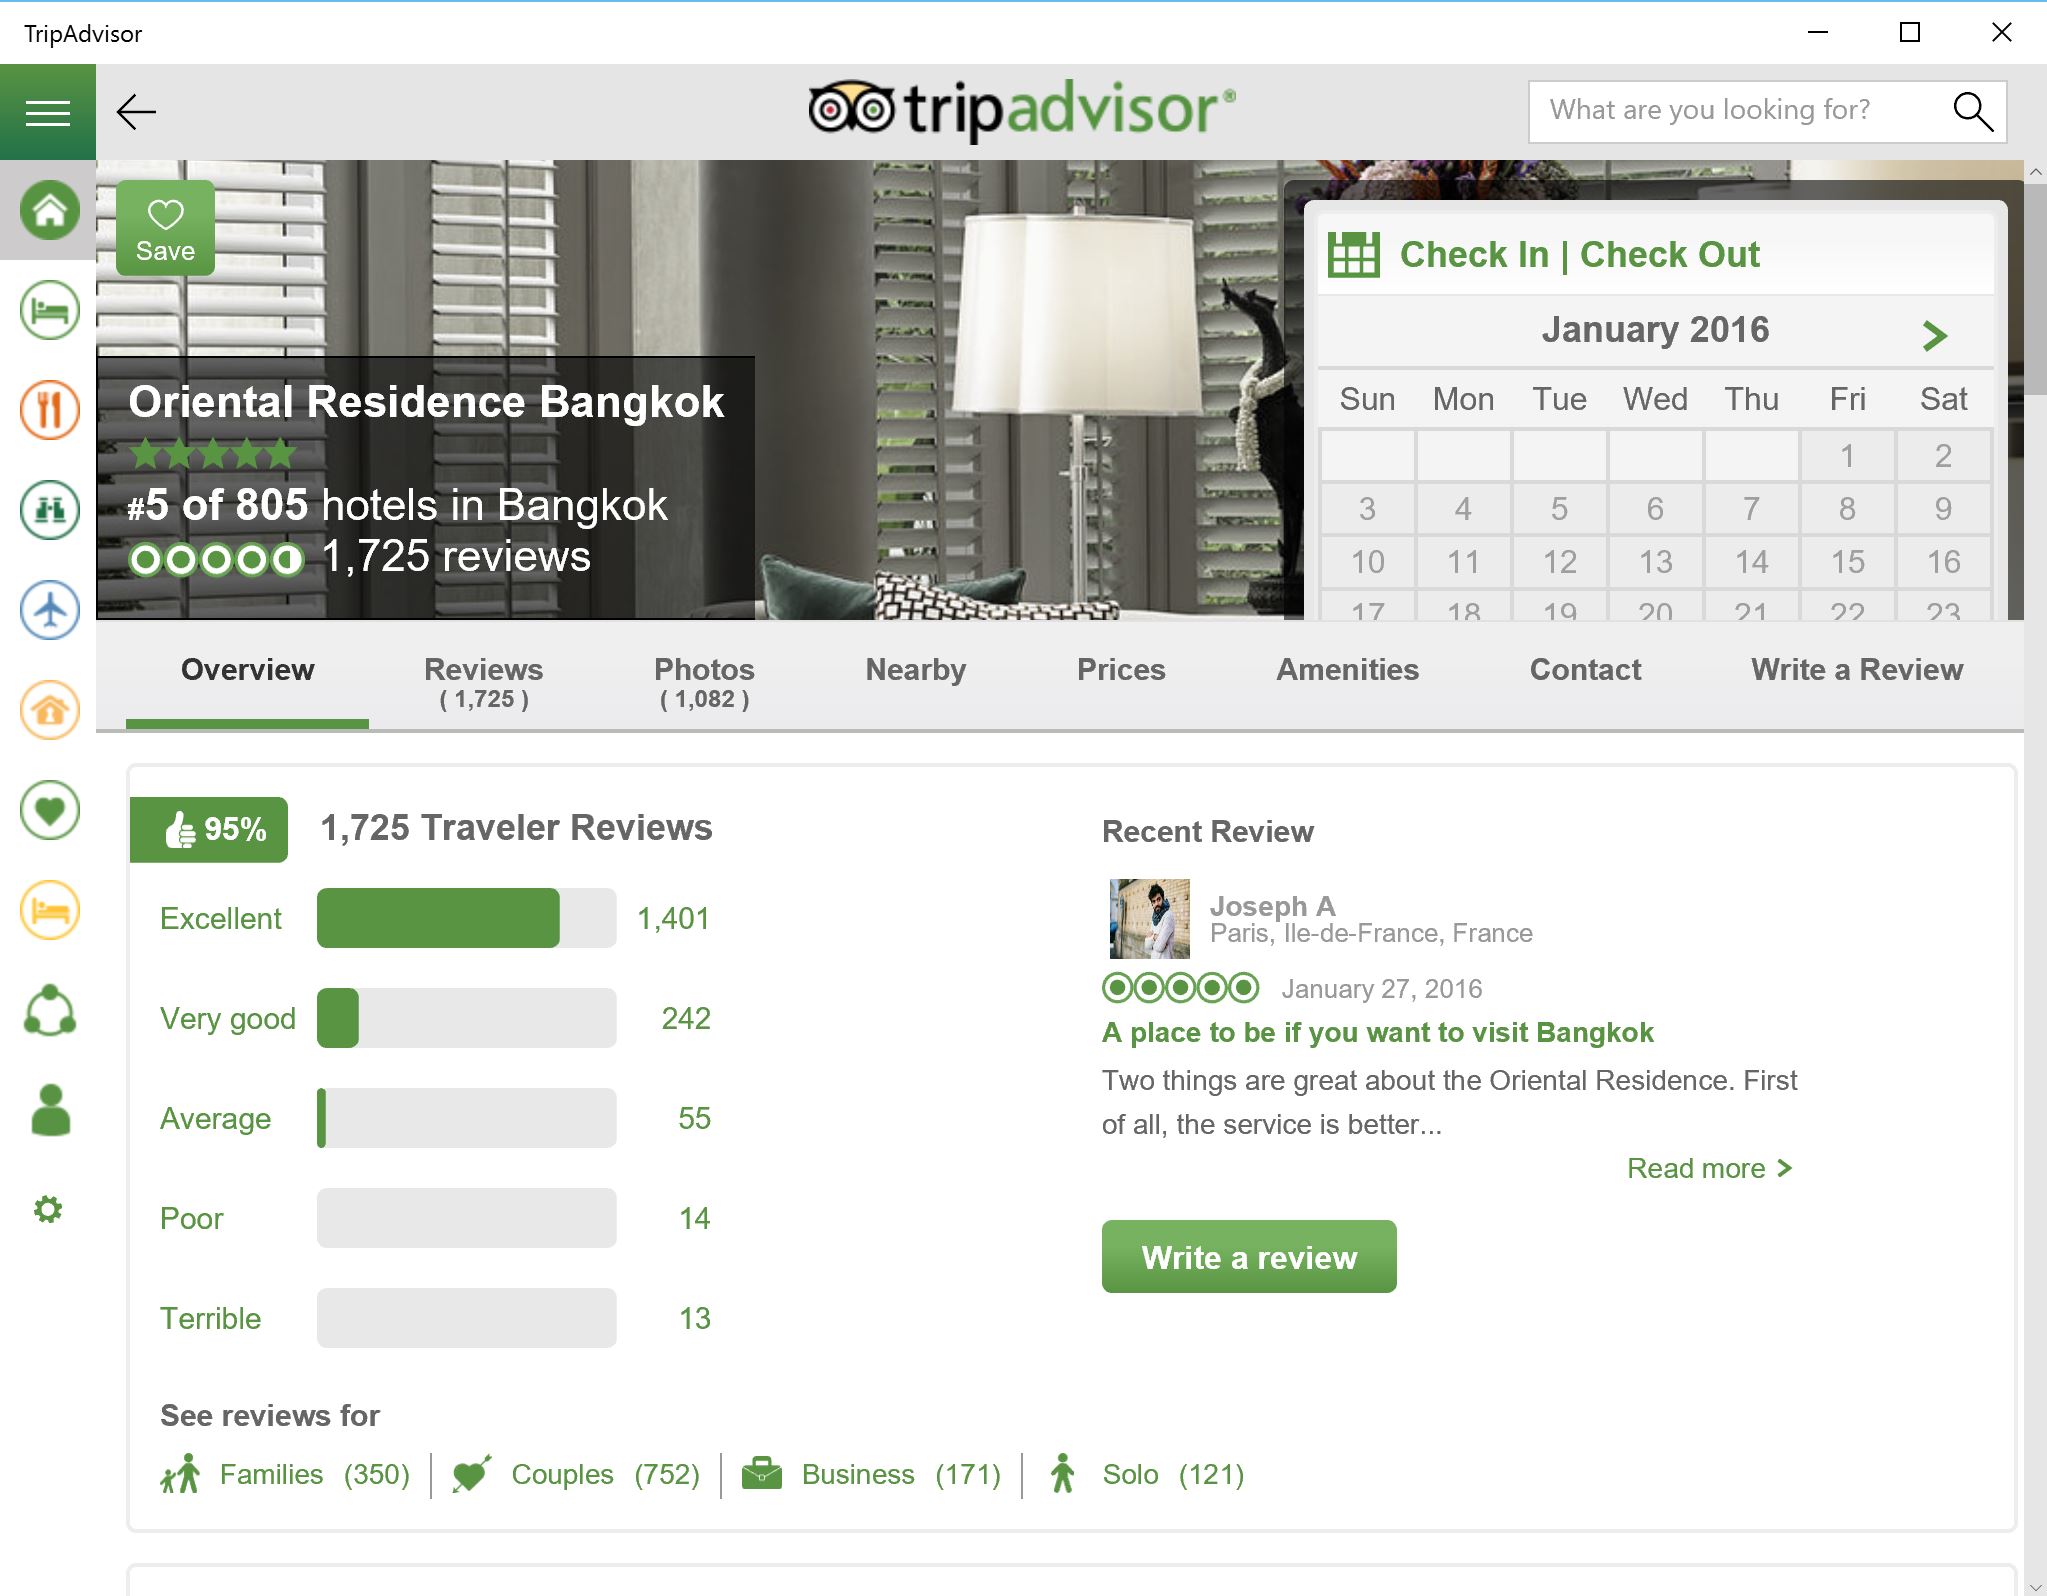Image resolution: width=2047 pixels, height=1596 pixels.
Task: Click the Solo traveler icon
Action: pos(1063,1474)
